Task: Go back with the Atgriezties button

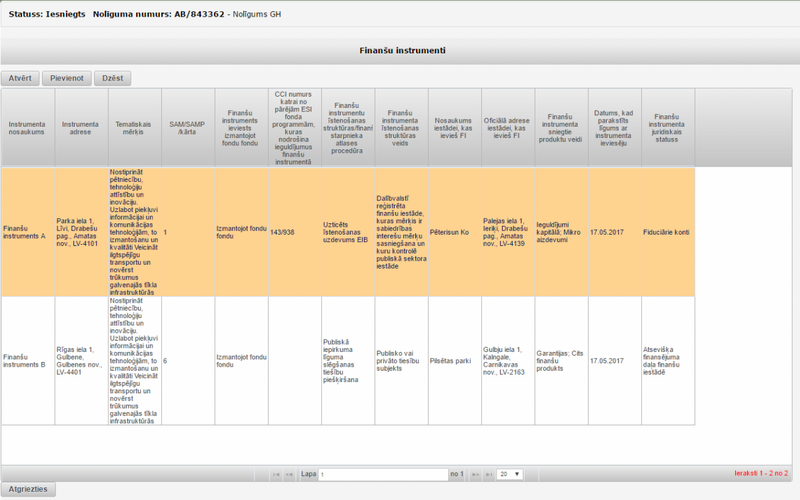Action: click(28, 489)
